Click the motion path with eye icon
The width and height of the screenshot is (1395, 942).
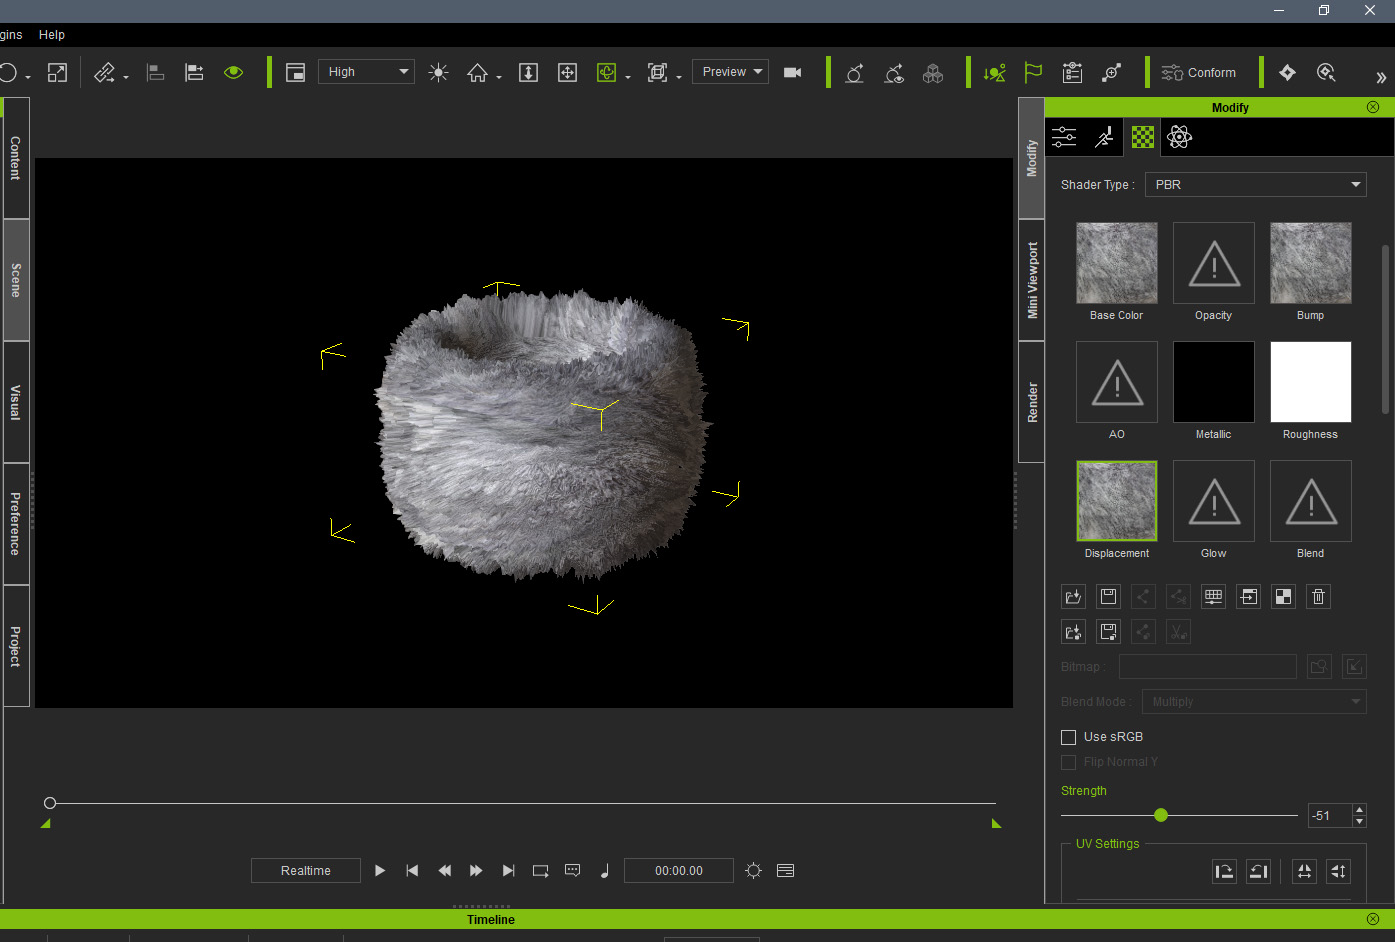click(894, 72)
